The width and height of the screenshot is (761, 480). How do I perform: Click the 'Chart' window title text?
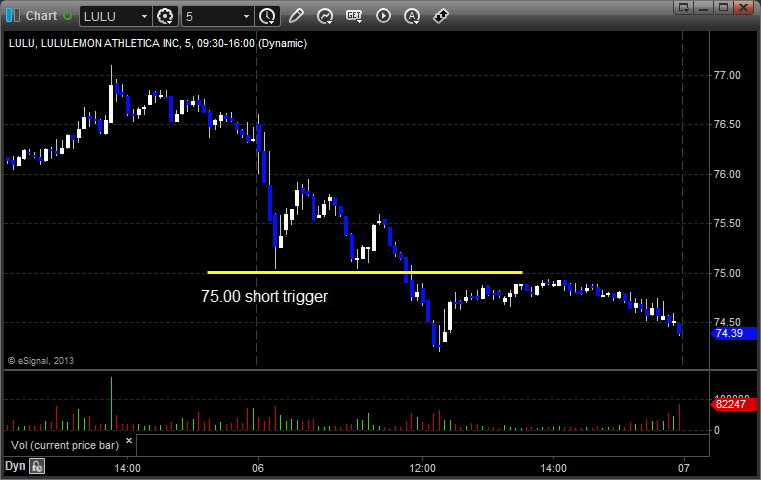coord(41,16)
